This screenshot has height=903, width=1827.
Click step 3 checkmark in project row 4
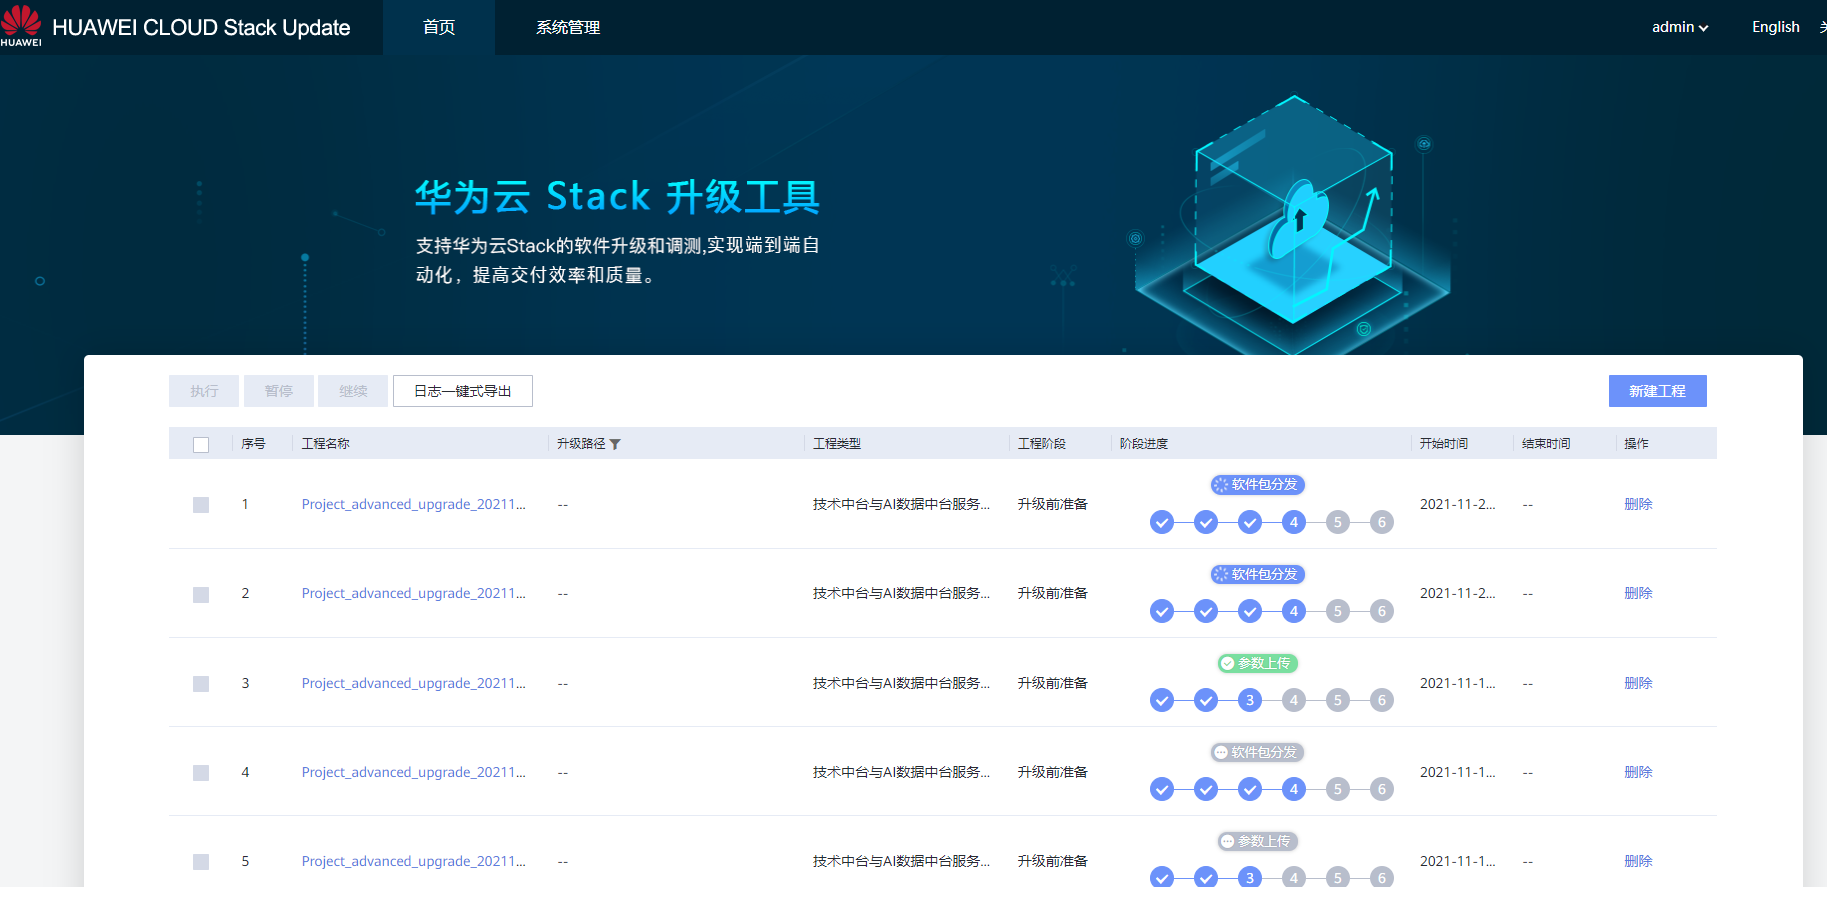point(1250,789)
